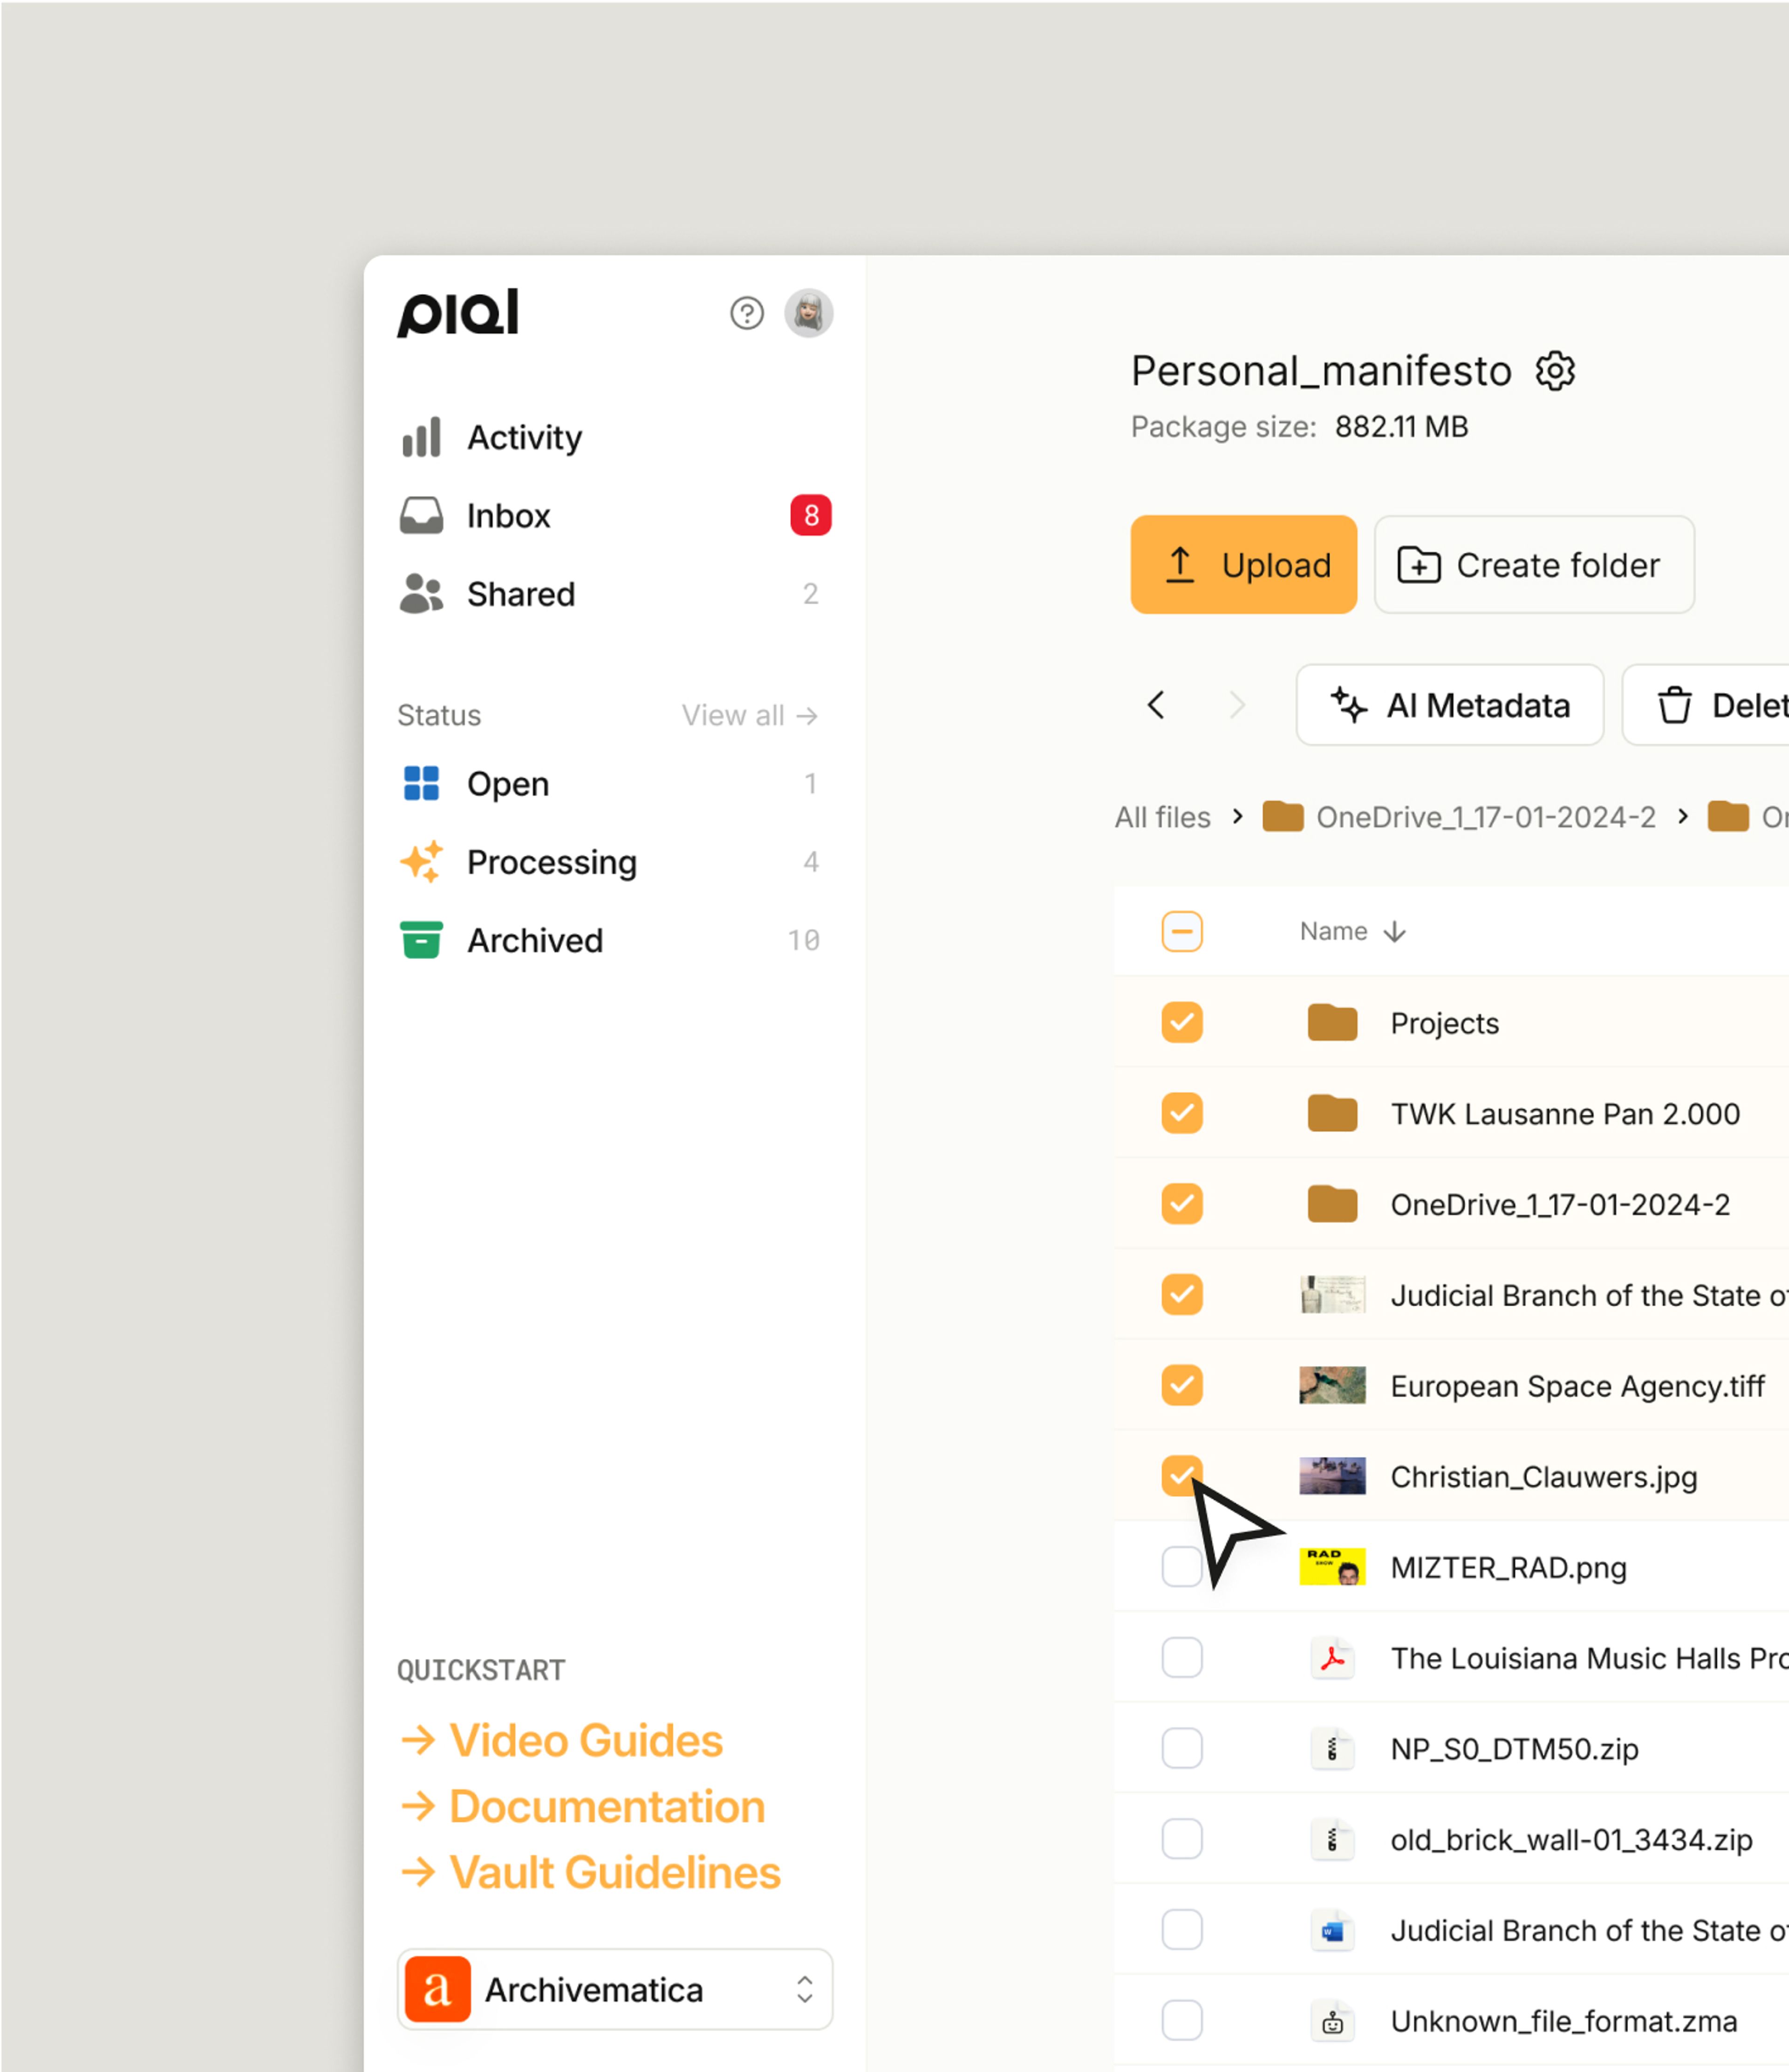Click the Projects folder icon
Image resolution: width=1789 pixels, height=2072 pixels.
(x=1332, y=1022)
